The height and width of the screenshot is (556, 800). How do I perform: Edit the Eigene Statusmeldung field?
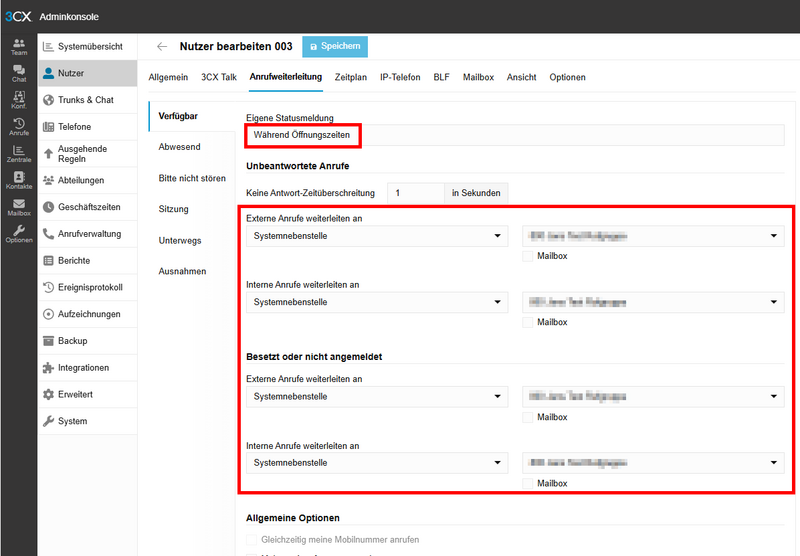(515, 135)
